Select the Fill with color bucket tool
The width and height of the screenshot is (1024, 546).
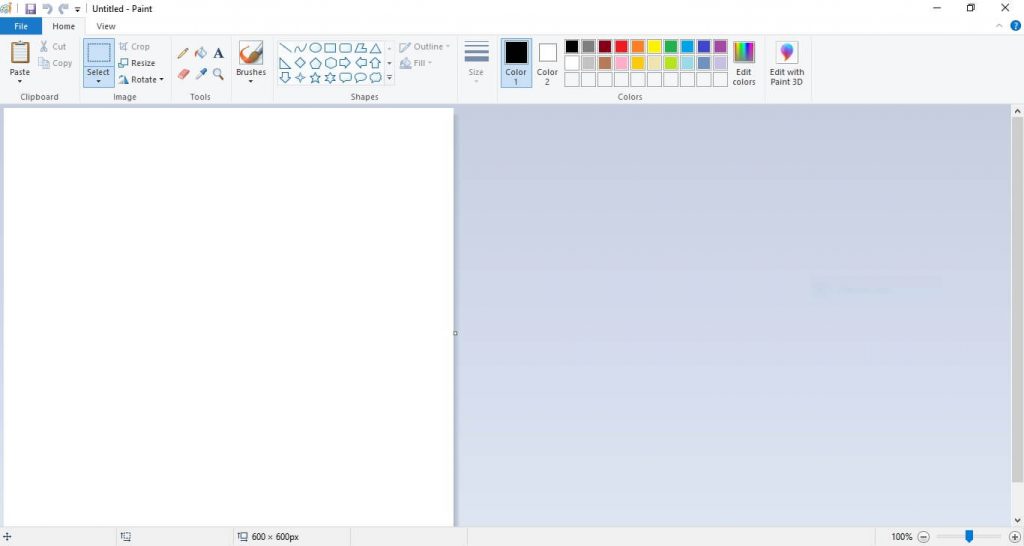pyautogui.click(x=200, y=53)
